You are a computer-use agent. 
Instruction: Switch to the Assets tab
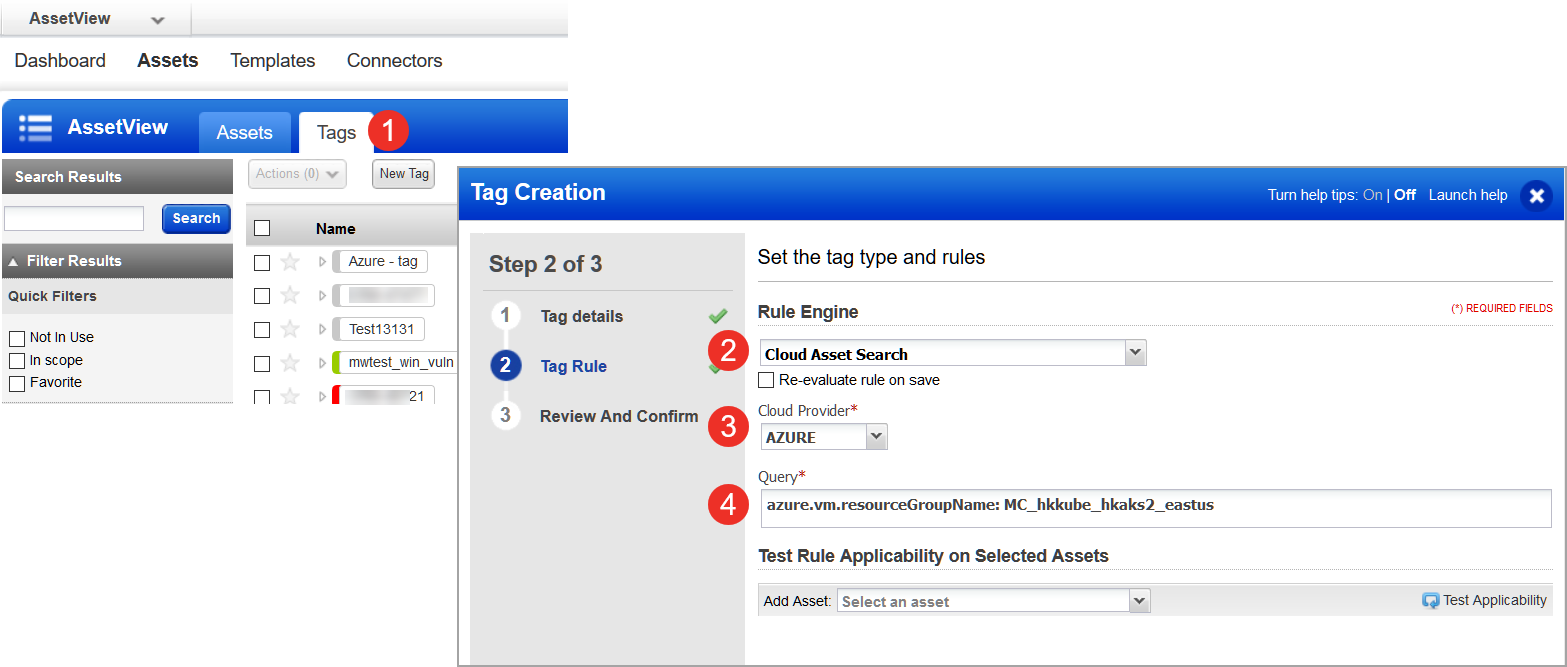pos(244,131)
